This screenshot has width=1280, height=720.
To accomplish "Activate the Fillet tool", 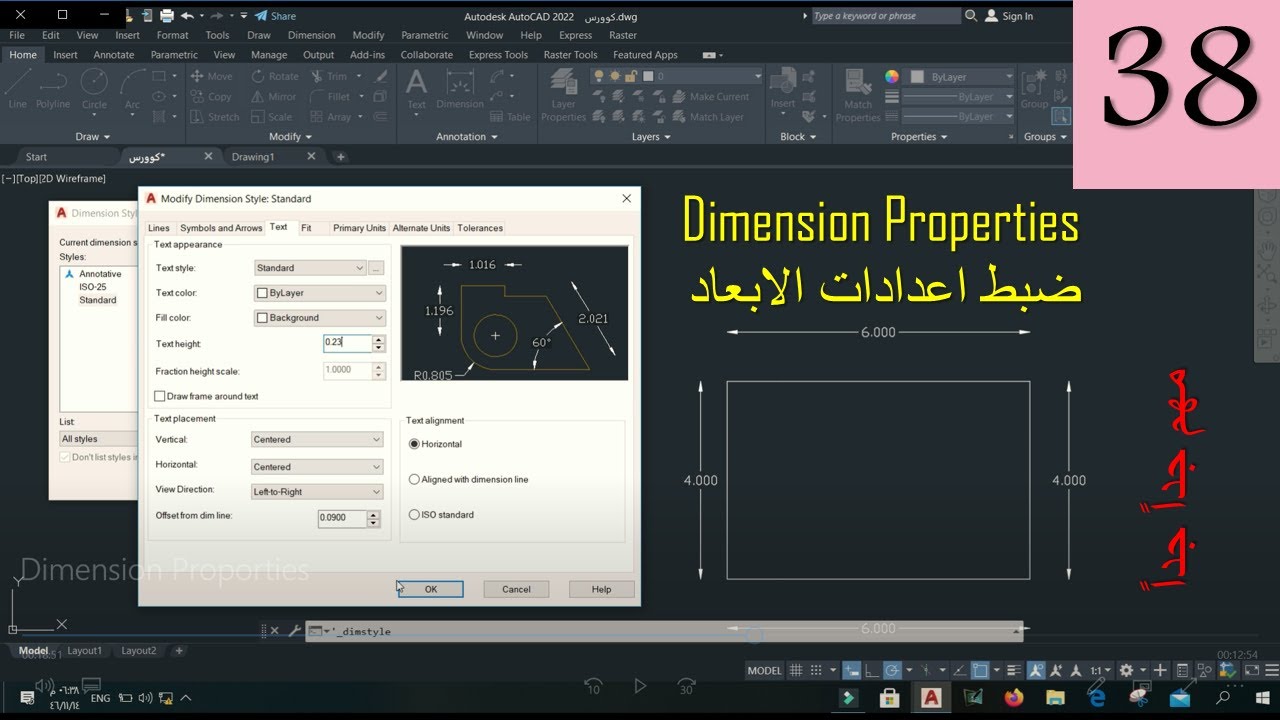I will [x=331, y=97].
